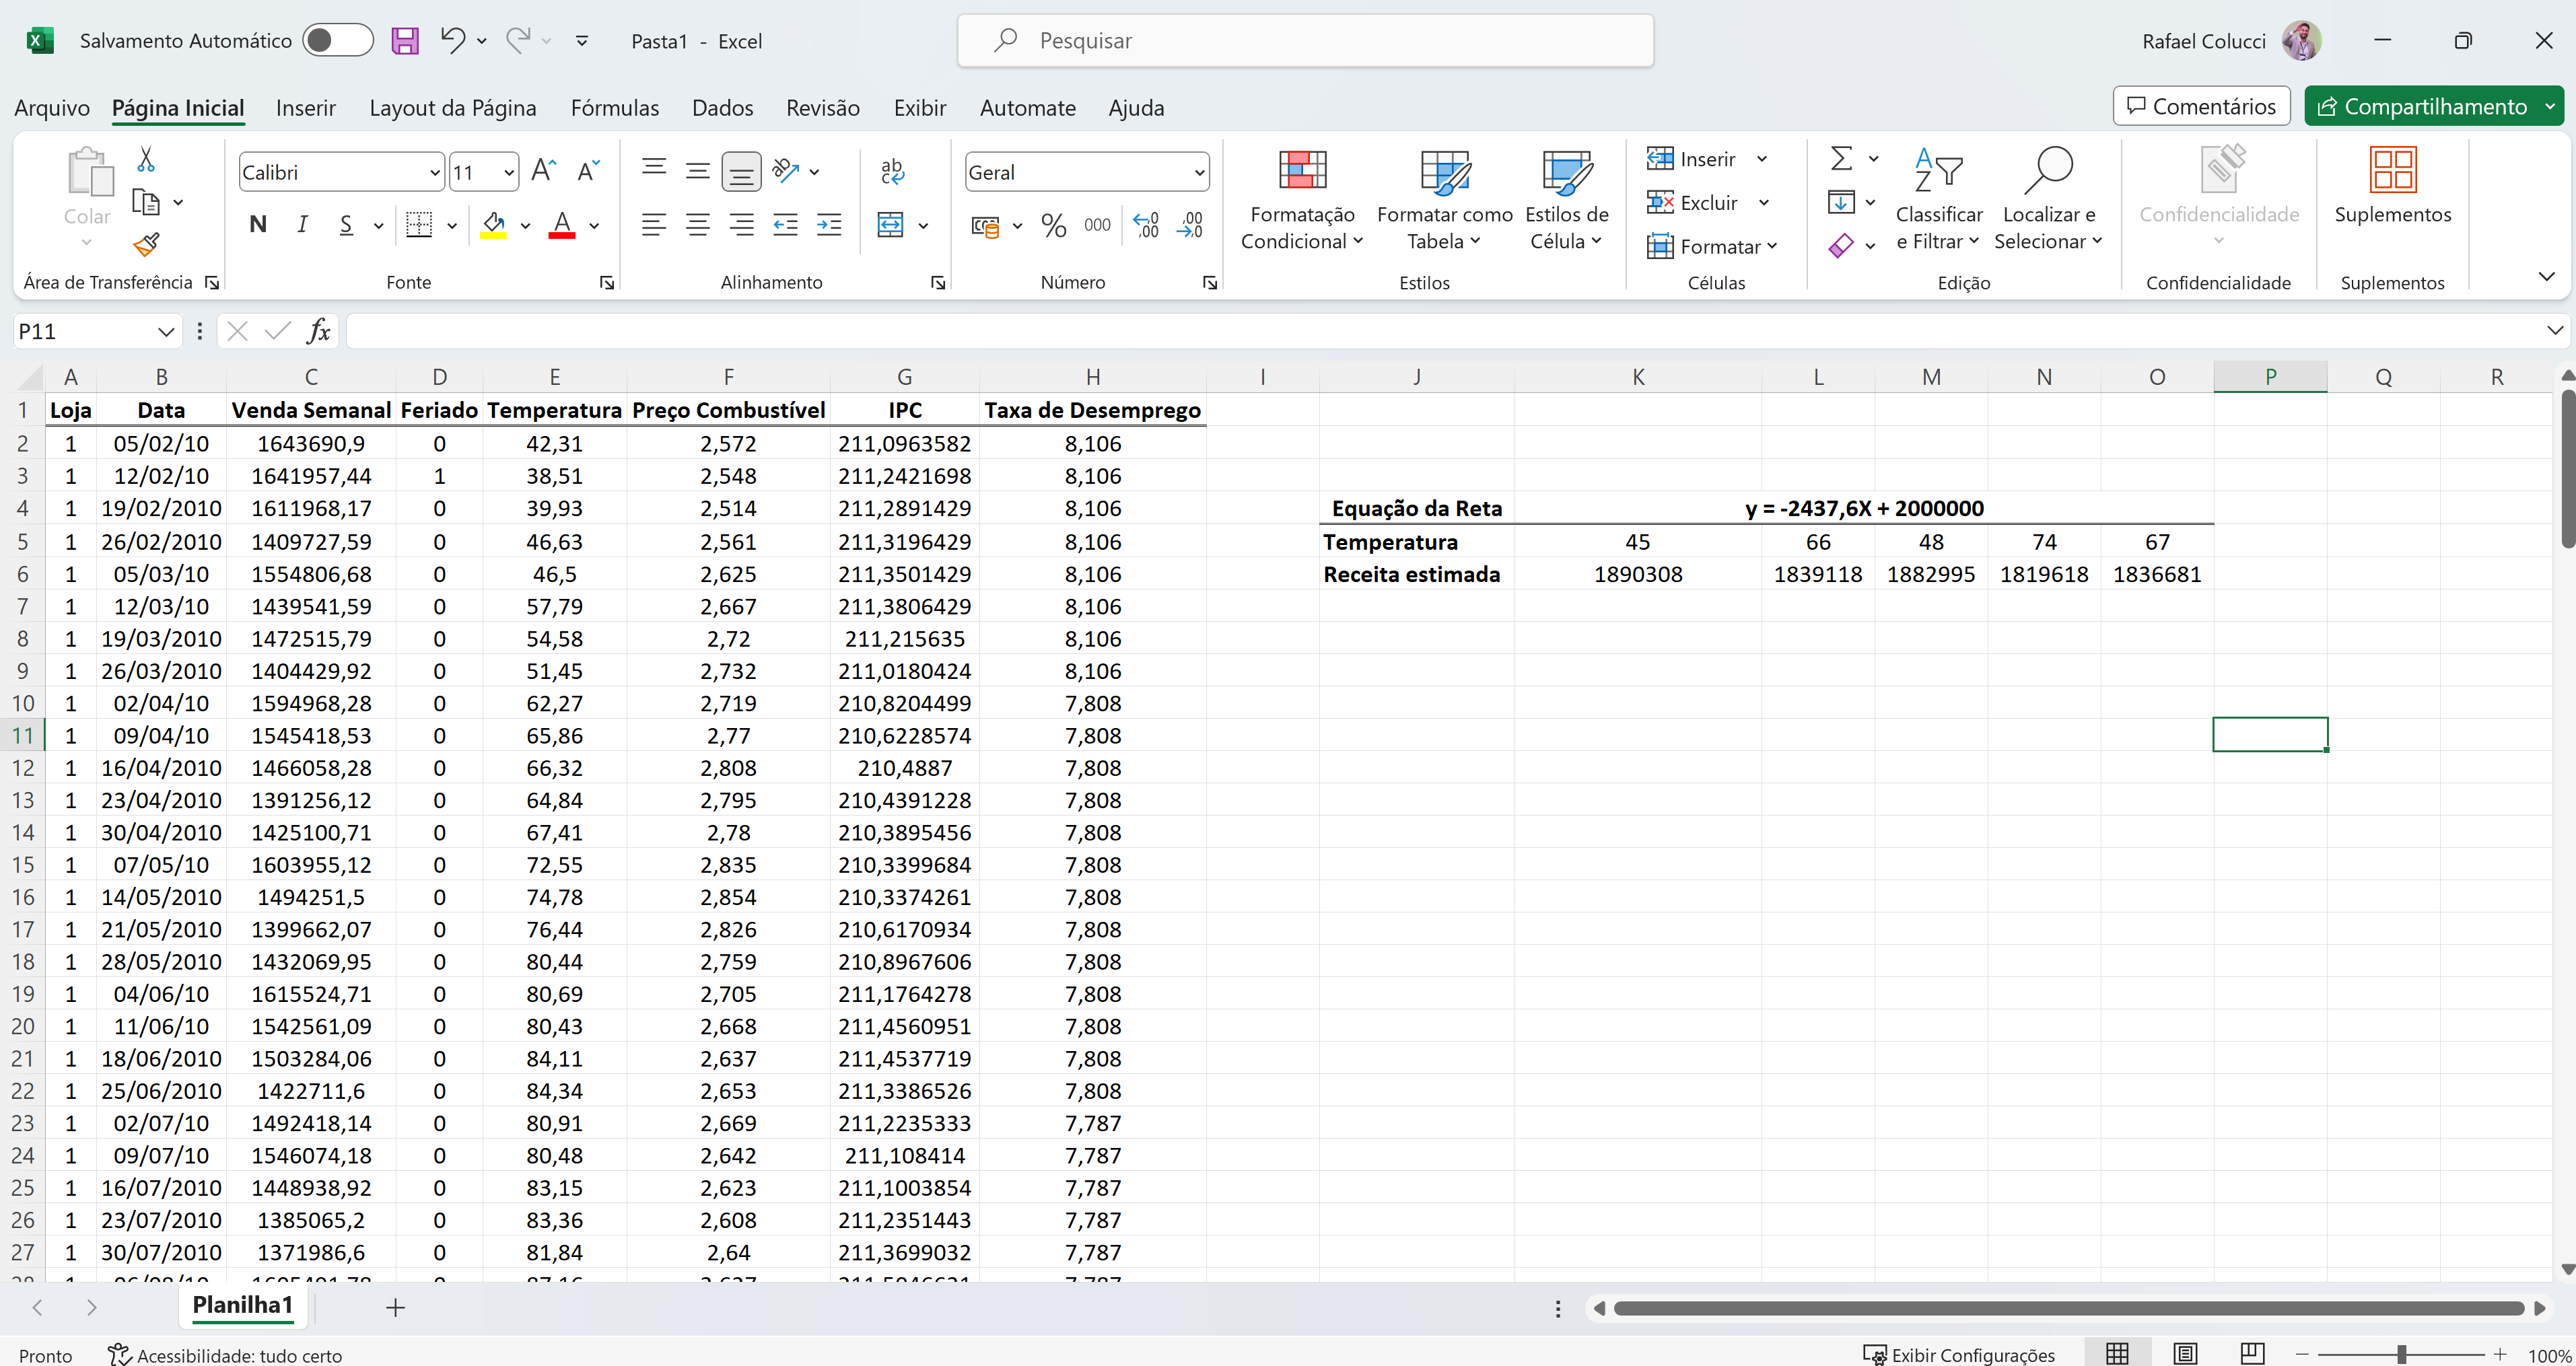Toggle Salvamento Automático switch
Image resolution: width=2576 pixels, height=1366 pixels.
coord(337,41)
